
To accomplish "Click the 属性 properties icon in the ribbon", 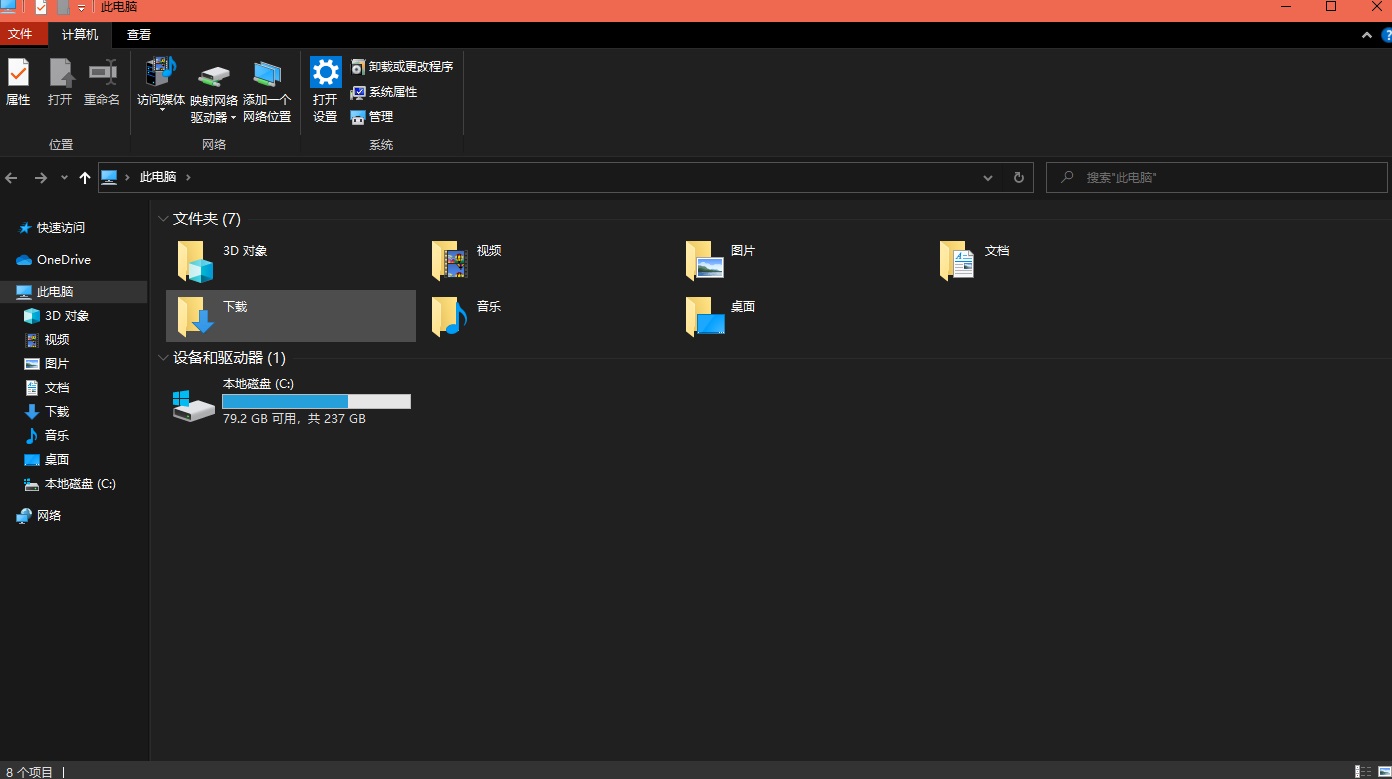I will click(18, 72).
